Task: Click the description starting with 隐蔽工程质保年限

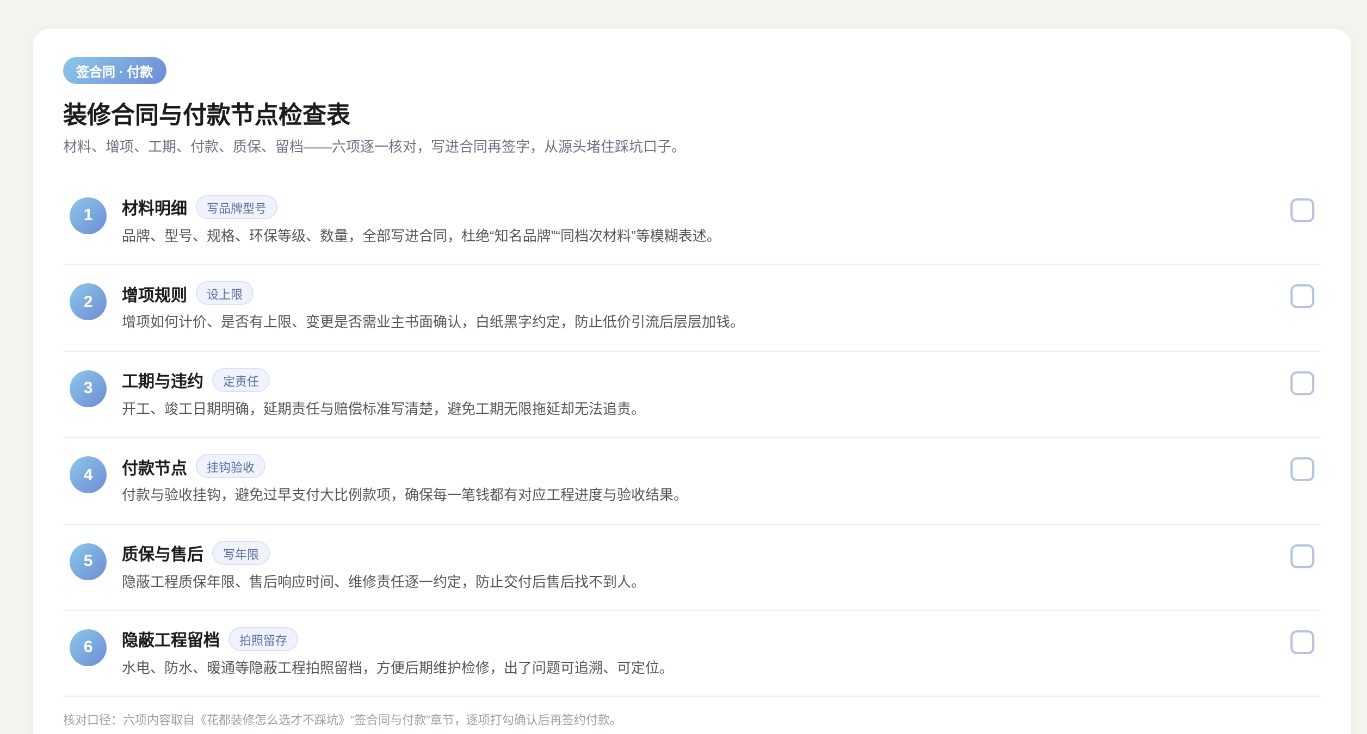Action: click(384, 582)
